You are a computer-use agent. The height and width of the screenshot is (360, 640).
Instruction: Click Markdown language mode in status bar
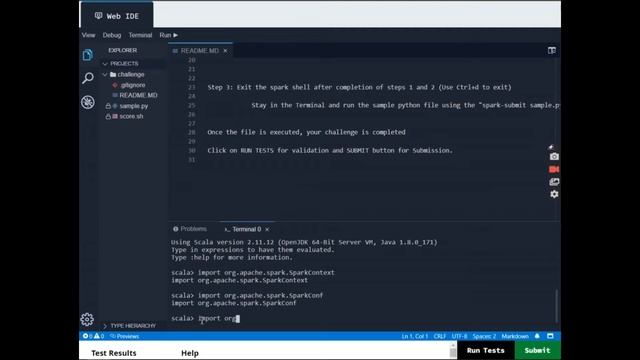coord(515,336)
